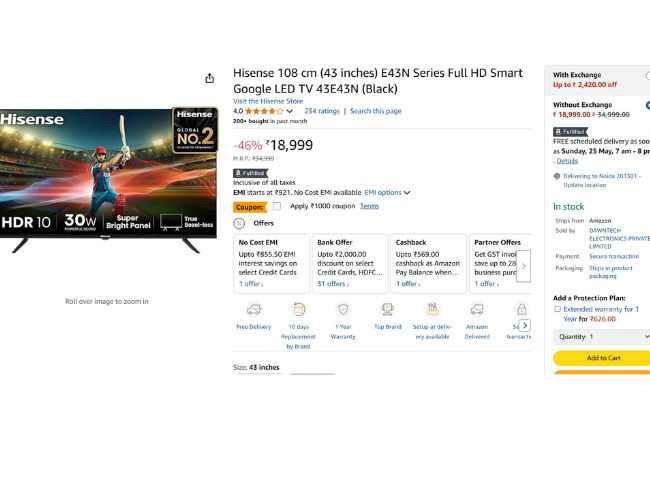Open the Quantity dropdown
650x480 pixels.
(x=602, y=337)
